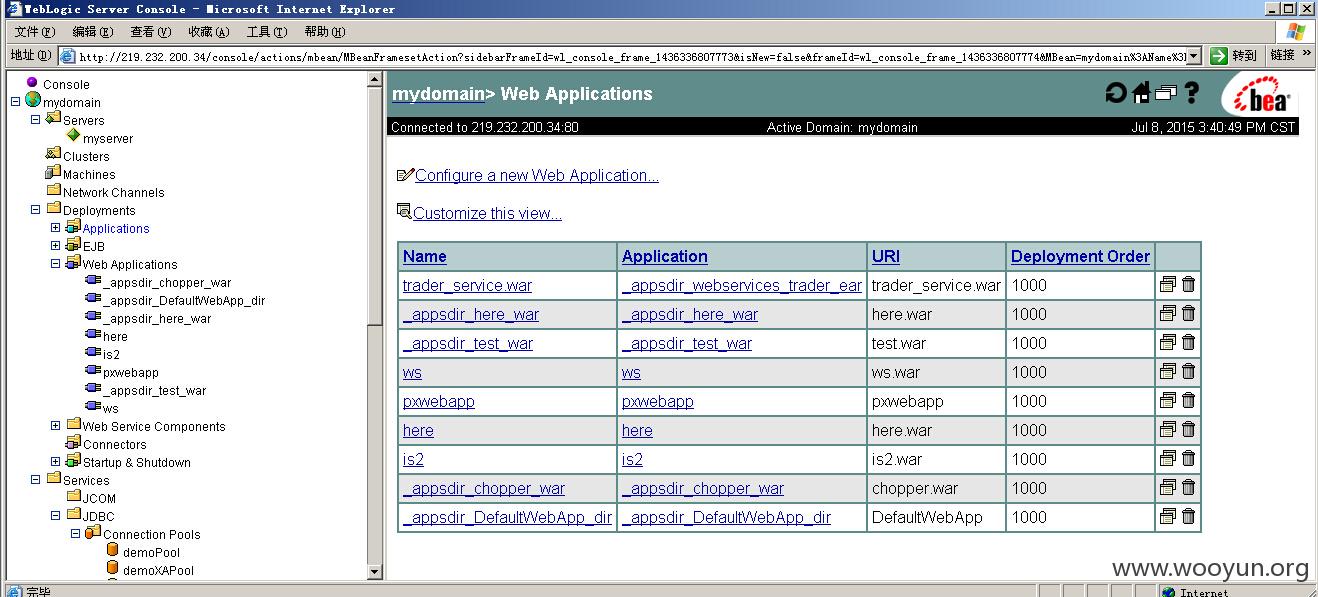Delete the ws web application row
The width and height of the screenshot is (1318, 597).
tap(1188, 372)
